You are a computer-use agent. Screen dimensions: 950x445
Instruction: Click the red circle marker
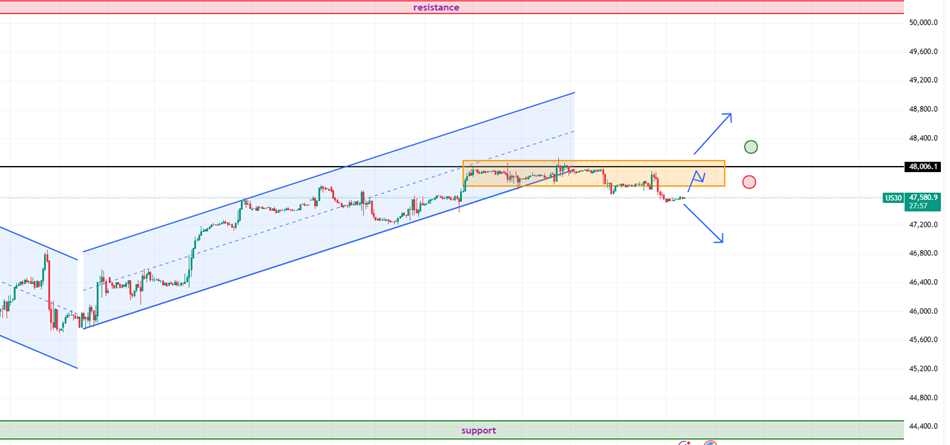(x=749, y=182)
